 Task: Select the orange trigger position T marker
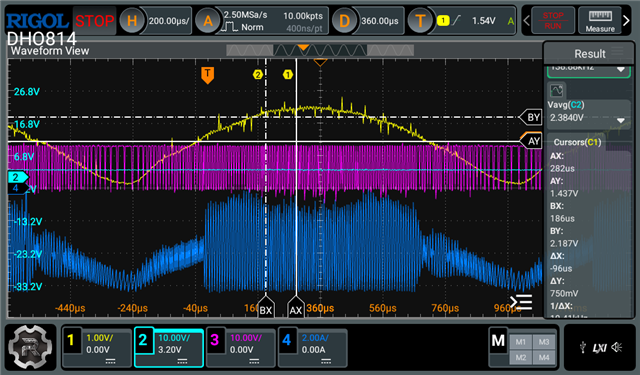207,75
